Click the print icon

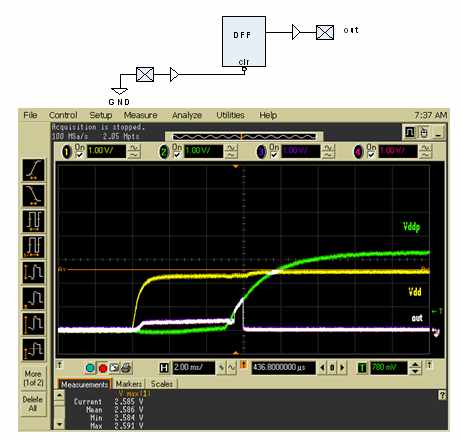pyautogui.click(x=126, y=368)
